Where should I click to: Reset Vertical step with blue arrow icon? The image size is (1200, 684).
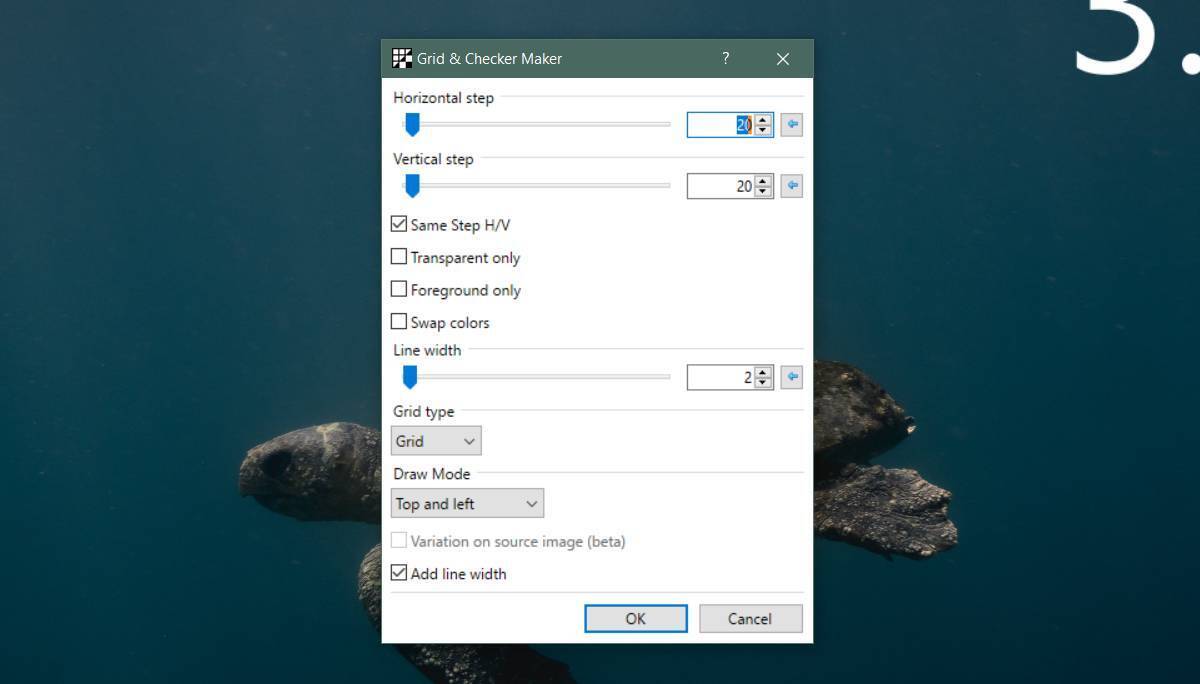(x=790, y=186)
